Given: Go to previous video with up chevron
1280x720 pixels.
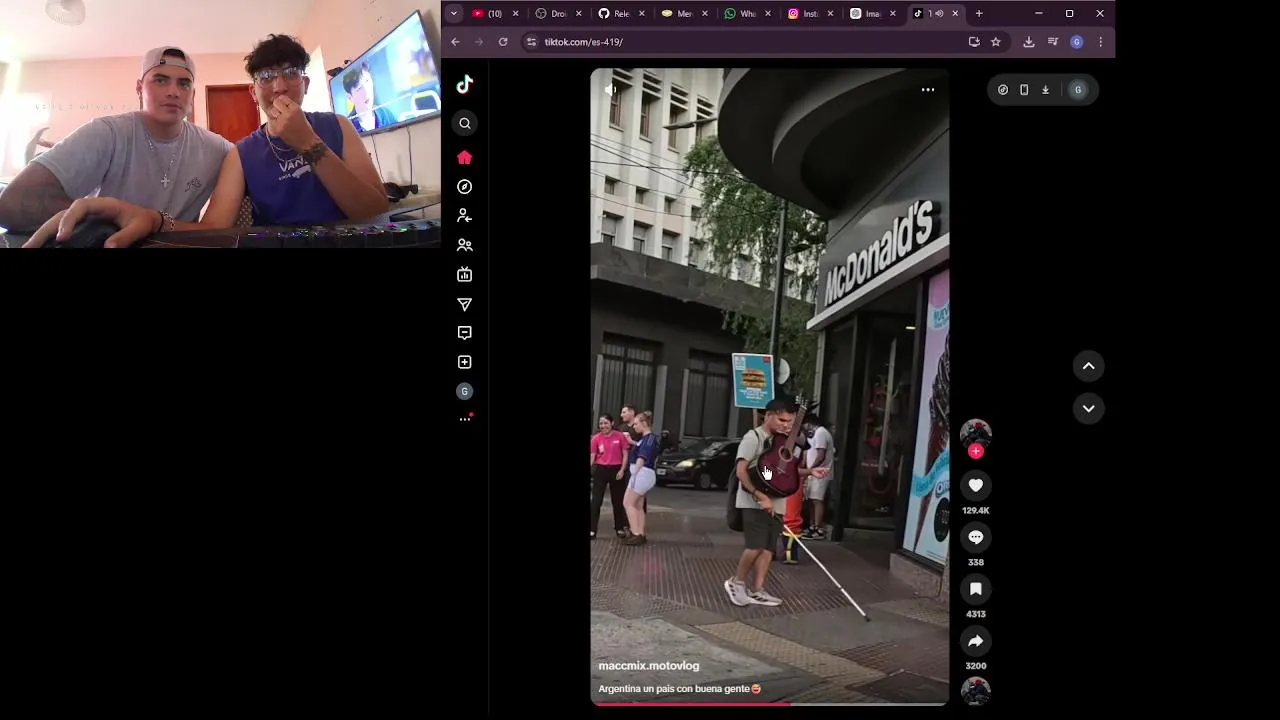Looking at the screenshot, I should [x=1089, y=366].
